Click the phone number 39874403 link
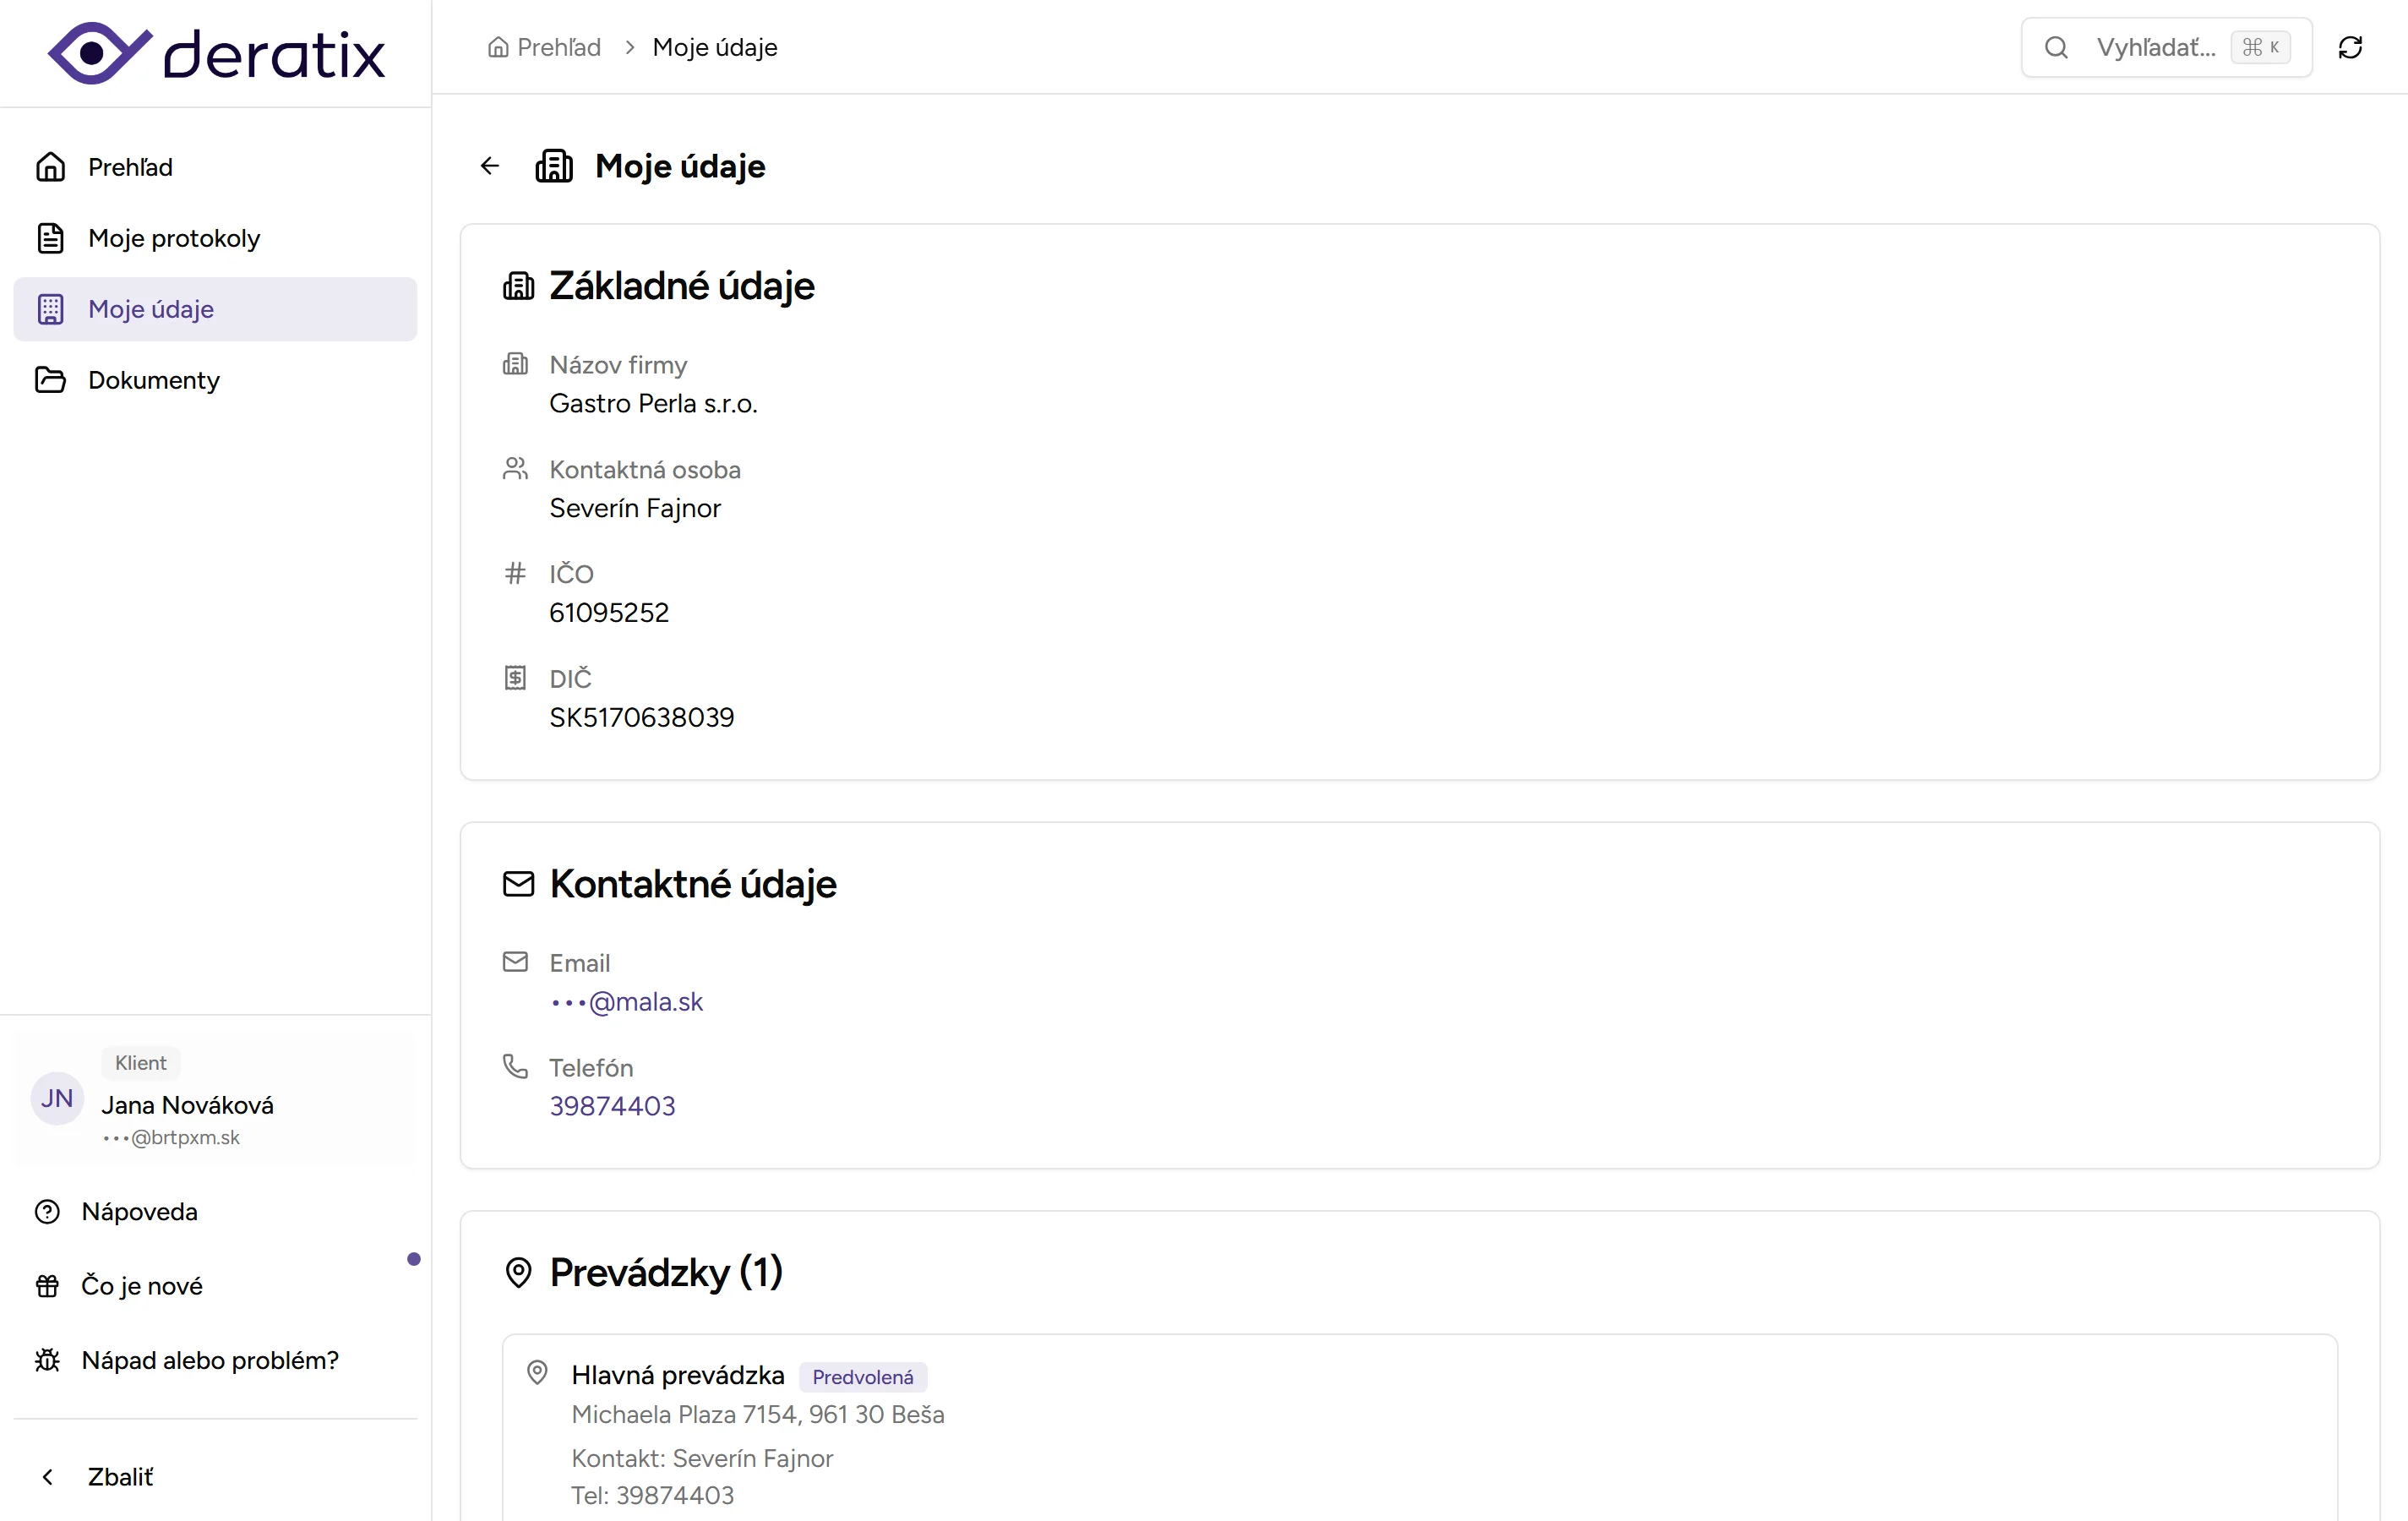 click(x=612, y=1106)
